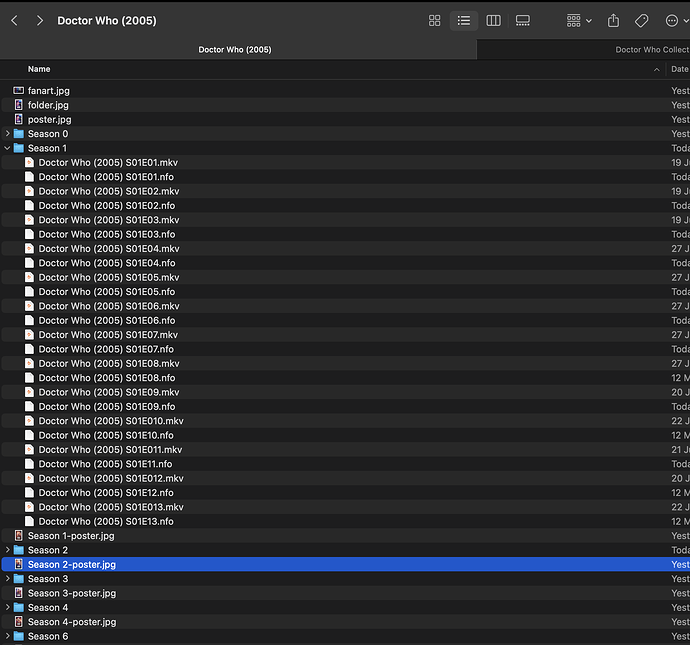Click the S01E05.mkv video file icon
This screenshot has width=690, height=645.
29,277
